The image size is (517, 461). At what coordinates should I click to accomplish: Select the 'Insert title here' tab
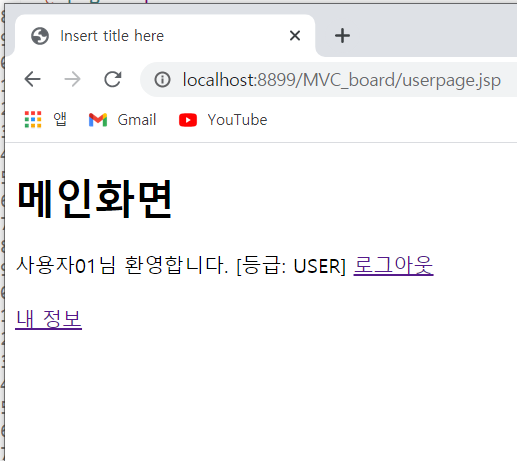point(165,36)
